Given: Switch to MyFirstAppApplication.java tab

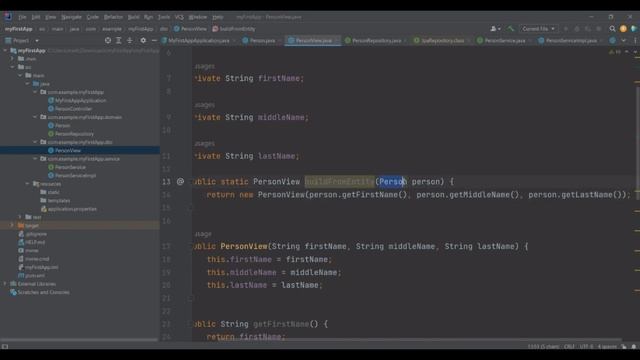Looking at the screenshot, I should coord(199,40).
